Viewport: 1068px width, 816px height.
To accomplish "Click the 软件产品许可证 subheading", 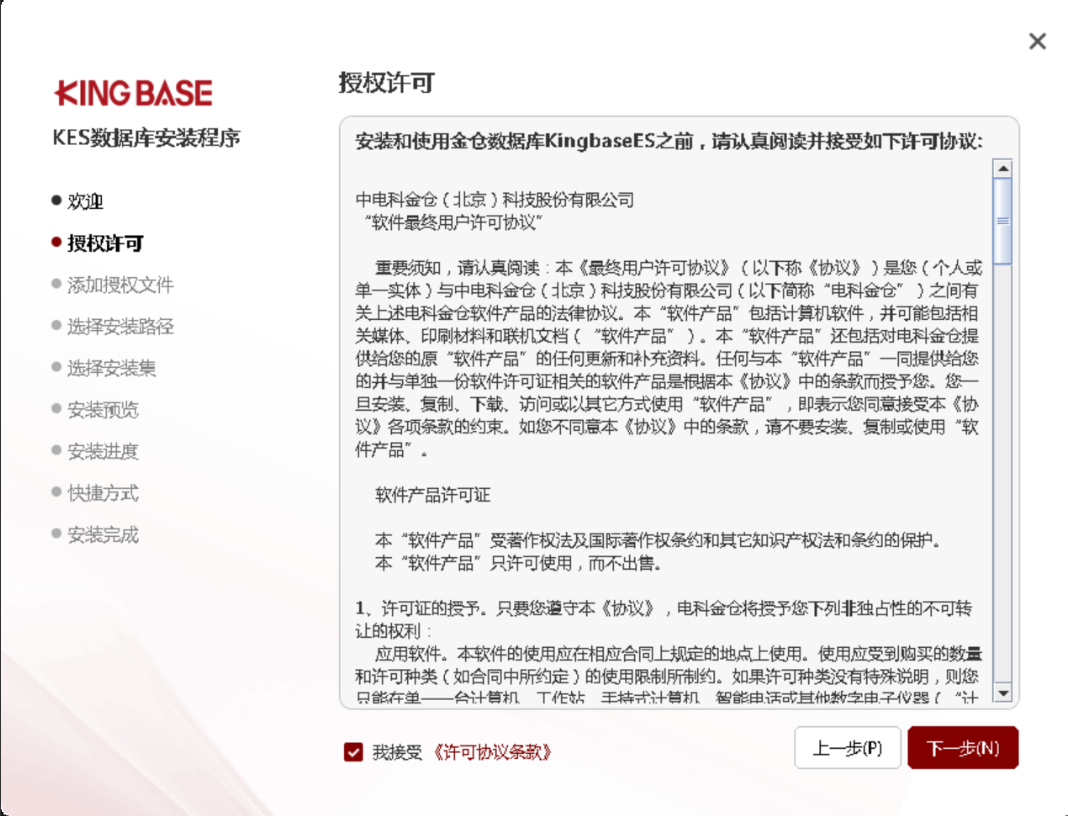I will [433, 495].
